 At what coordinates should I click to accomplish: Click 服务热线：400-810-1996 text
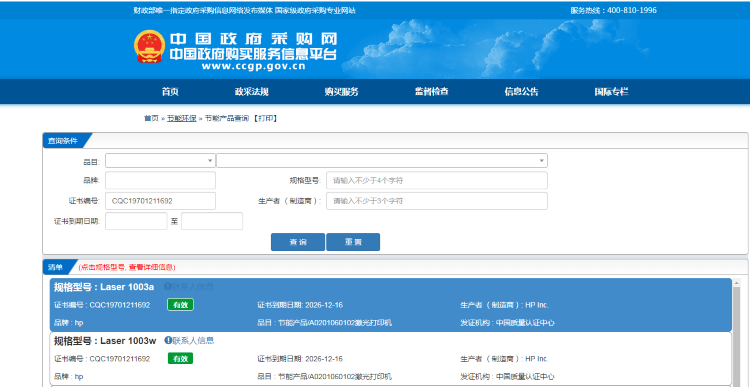[613, 11]
